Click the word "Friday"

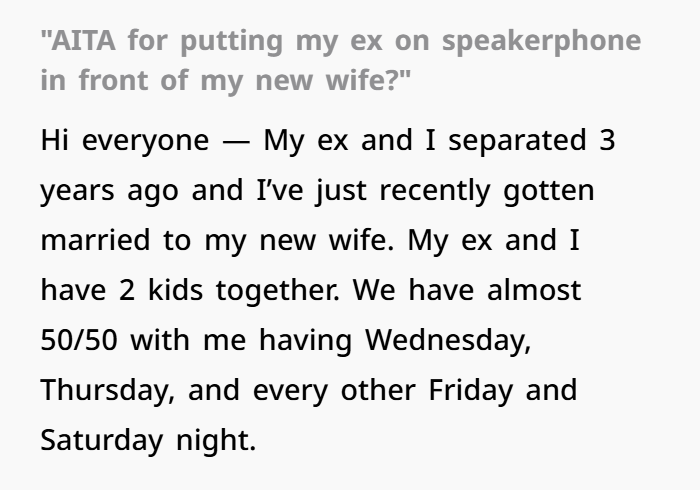[471, 392]
